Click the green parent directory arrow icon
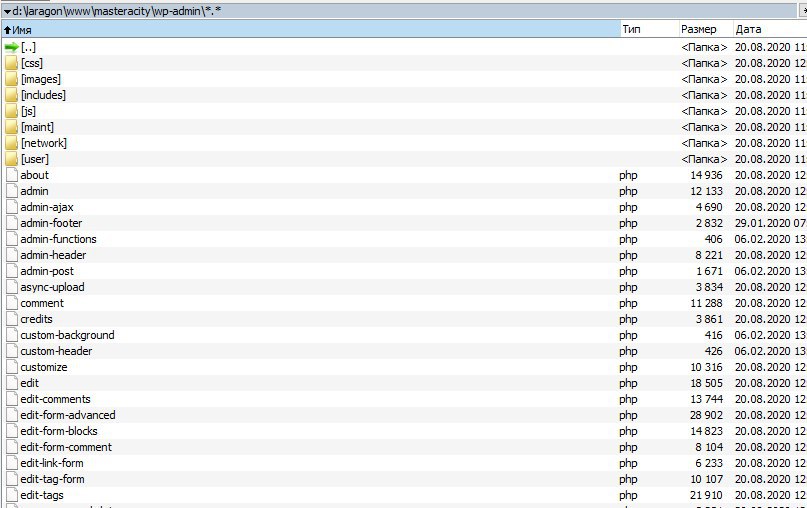This screenshot has width=807, height=508. point(11,47)
